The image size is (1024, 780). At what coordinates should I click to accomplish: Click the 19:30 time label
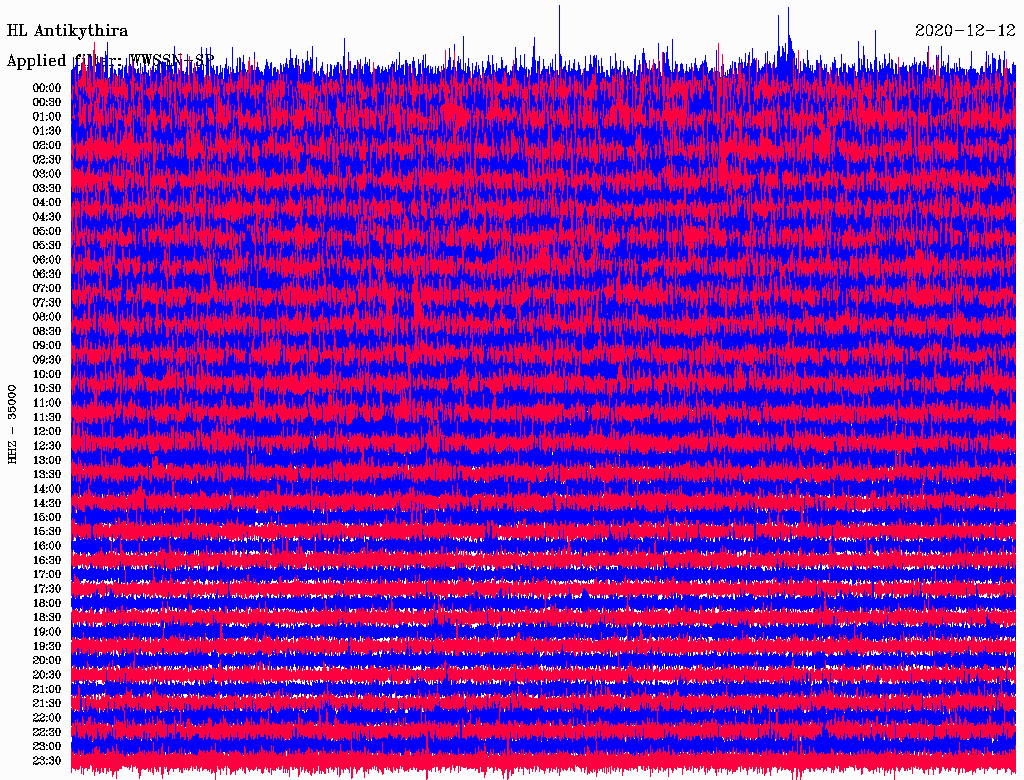tap(47, 647)
